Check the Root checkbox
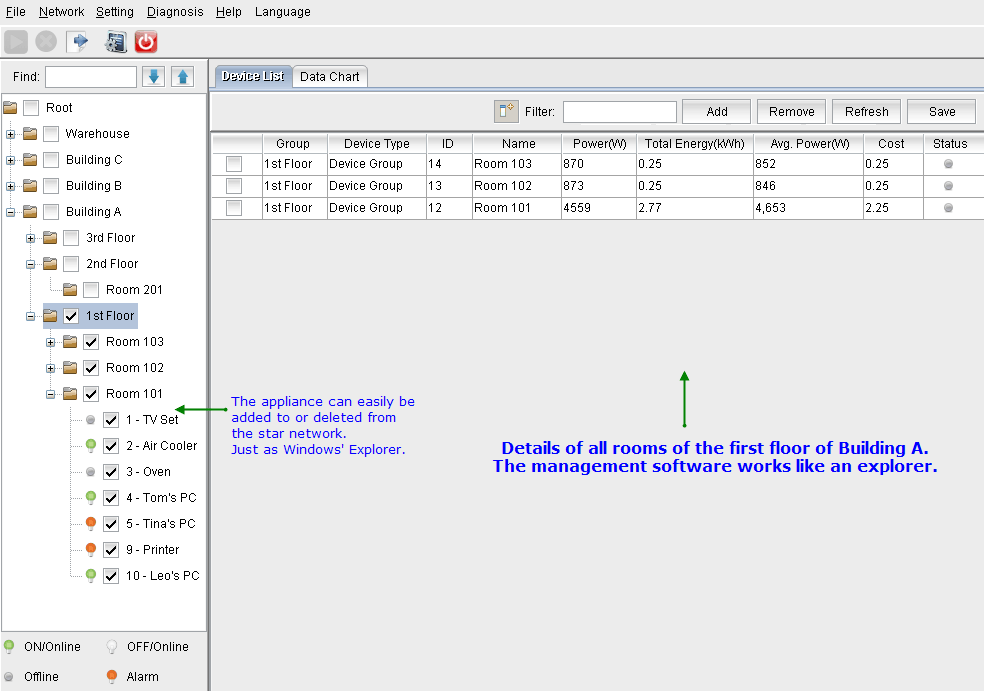Image resolution: width=984 pixels, height=691 pixels. pyautogui.click(x=31, y=108)
